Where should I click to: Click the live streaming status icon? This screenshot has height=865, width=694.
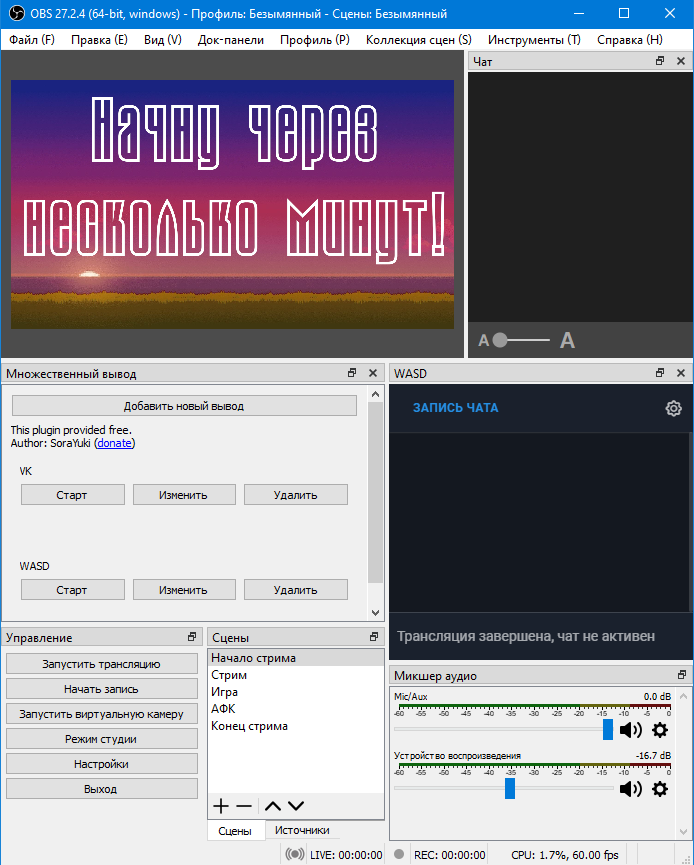click(x=295, y=855)
